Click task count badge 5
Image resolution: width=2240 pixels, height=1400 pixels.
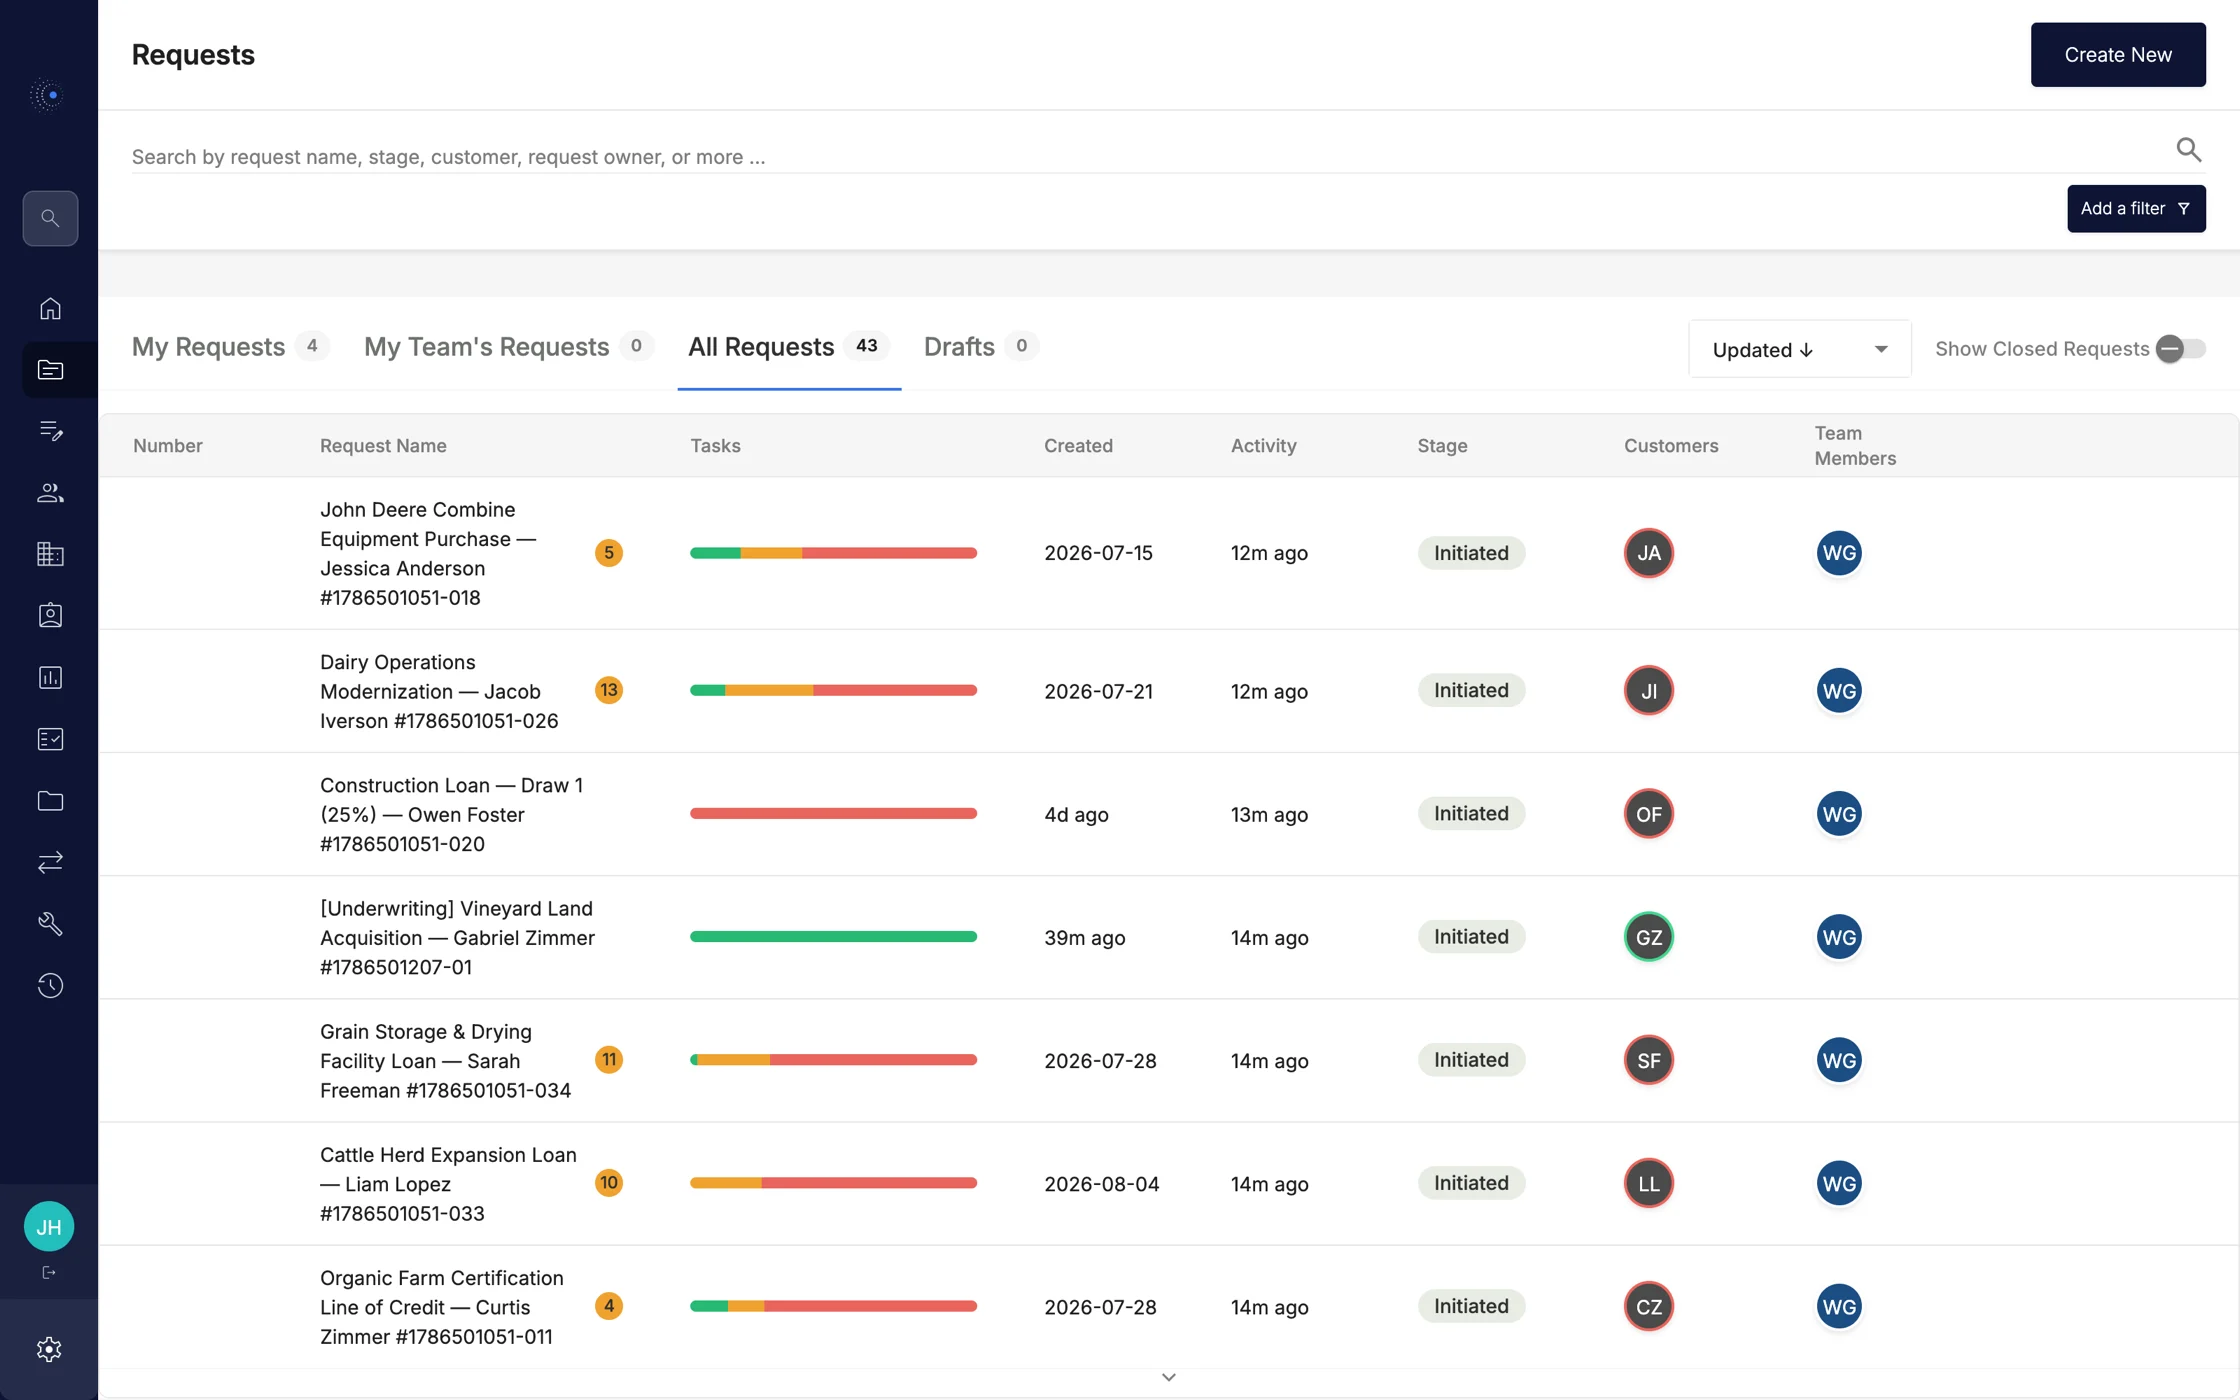pos(608,552)
